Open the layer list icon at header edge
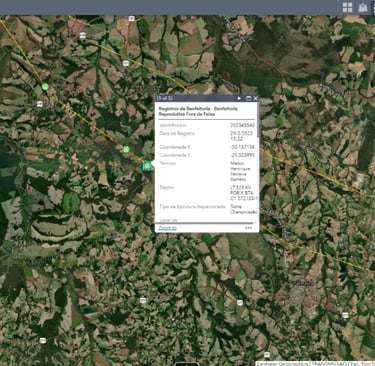 point(374,7)
